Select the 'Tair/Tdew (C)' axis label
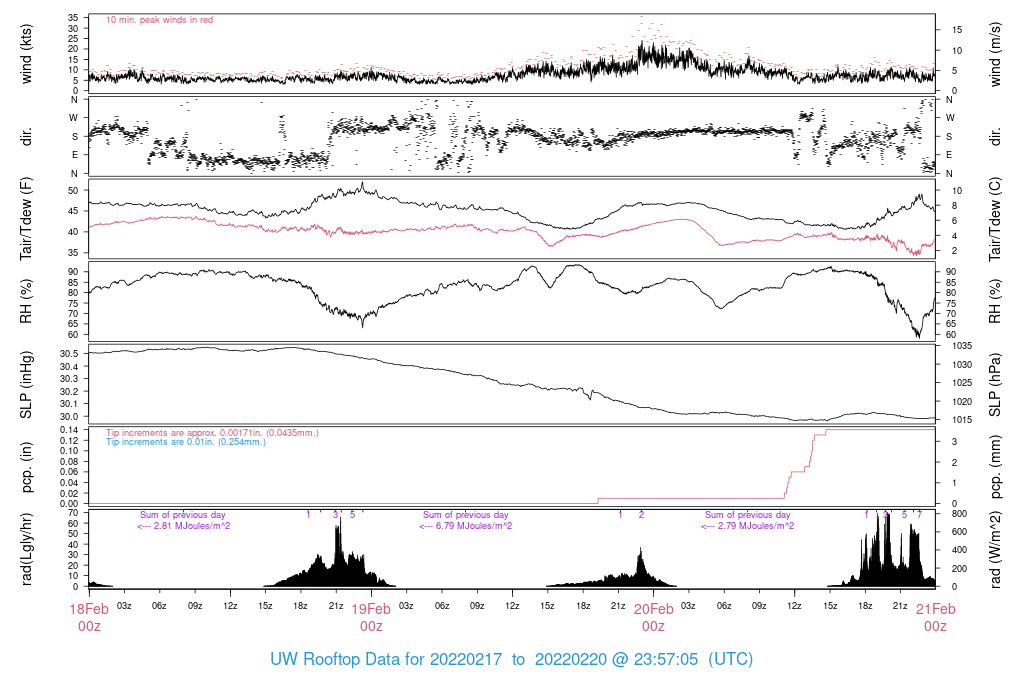 [x=995, y=219]
